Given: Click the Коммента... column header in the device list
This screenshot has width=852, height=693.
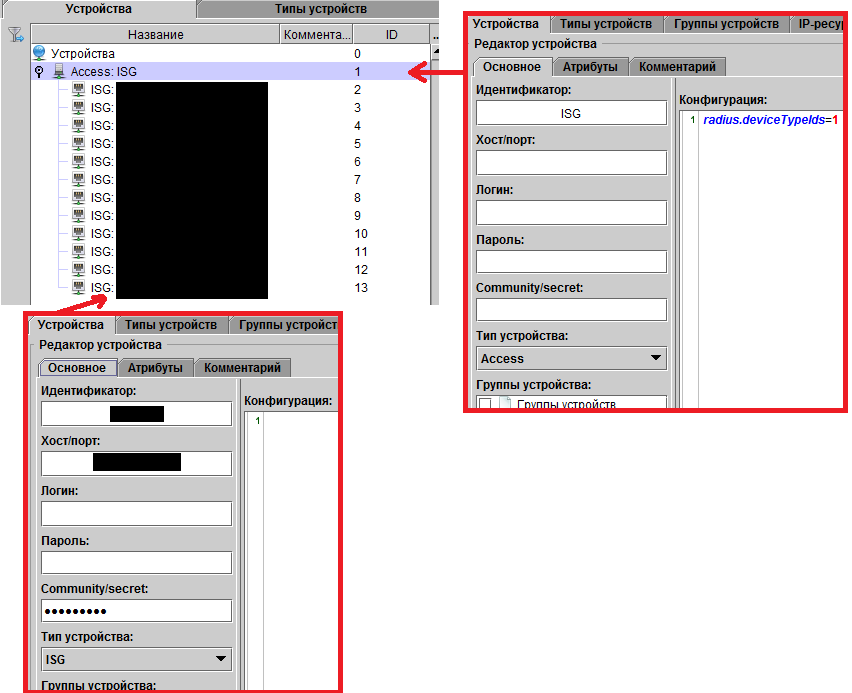Looking at the screenshot, I should click(x=317, y=35).
